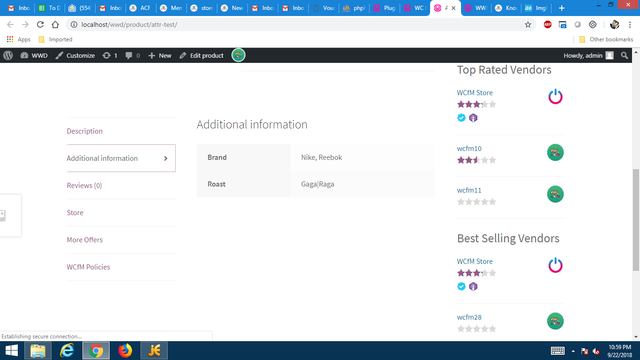Go forward with the browser forward arrow
640x360 pixels.
pos(25,24)
